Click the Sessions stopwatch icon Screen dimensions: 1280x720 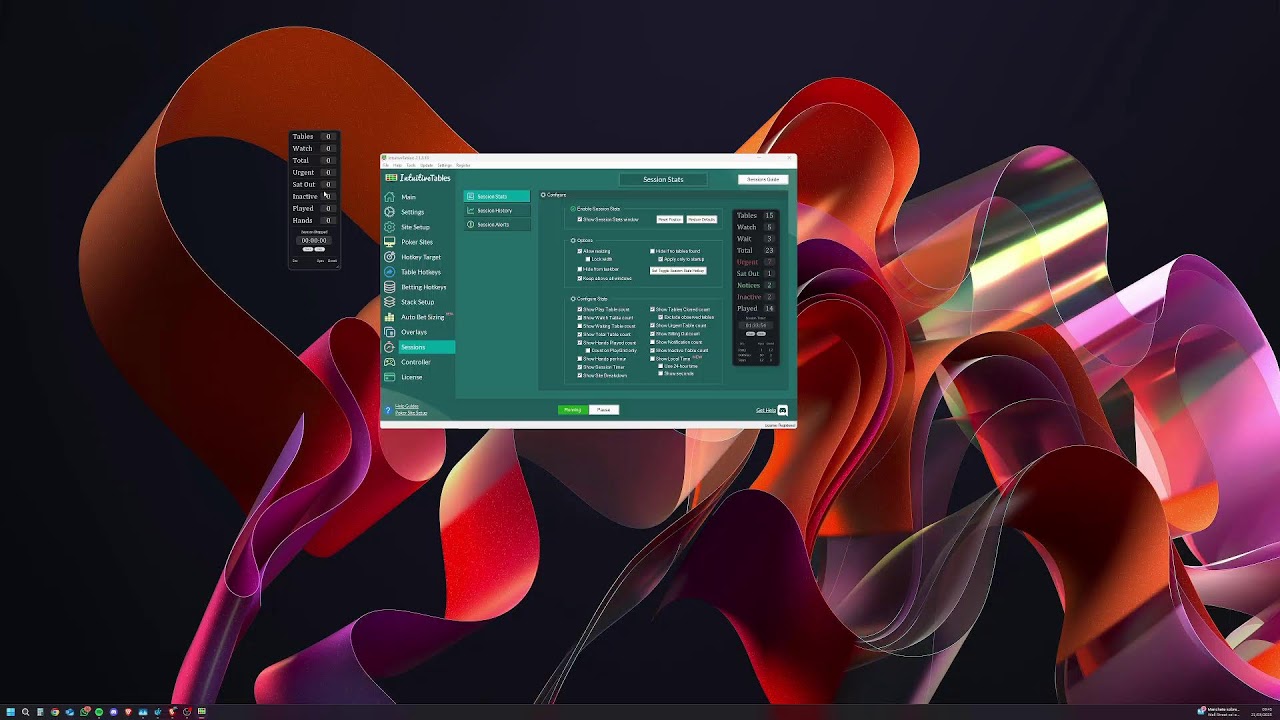(389, 347)
